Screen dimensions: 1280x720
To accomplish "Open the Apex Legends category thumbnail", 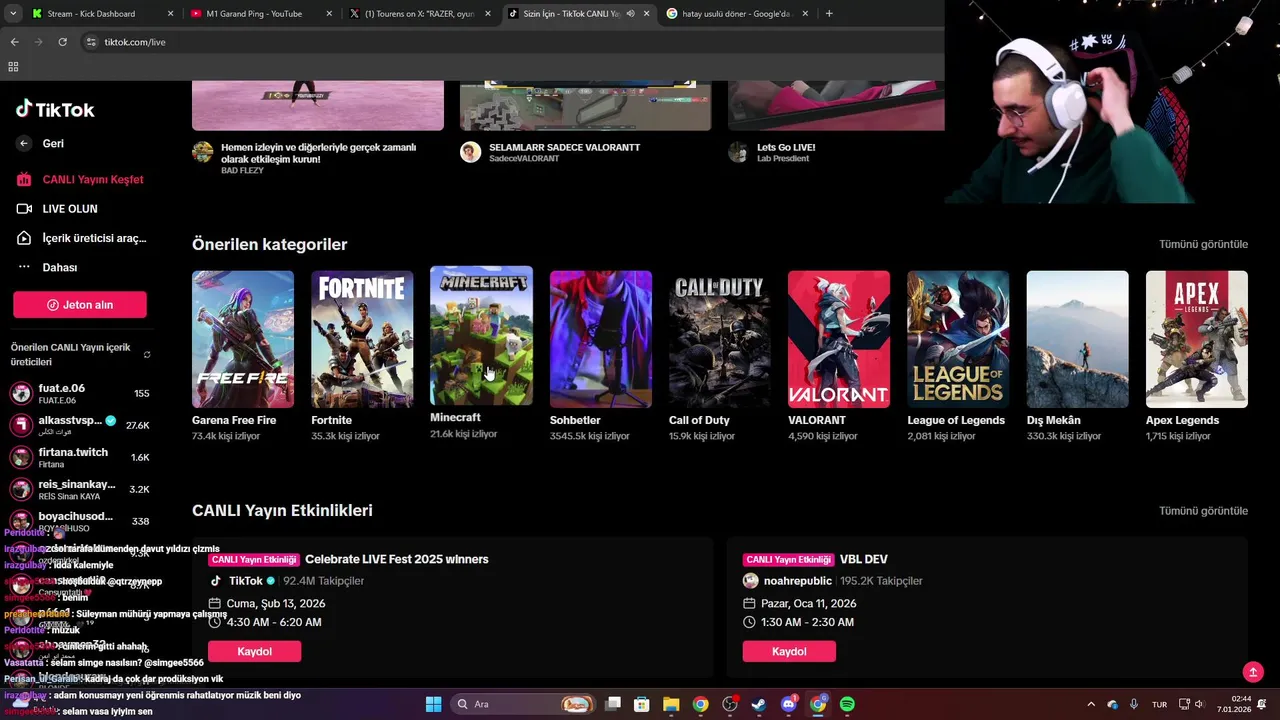I will [x=1197, y=339].
